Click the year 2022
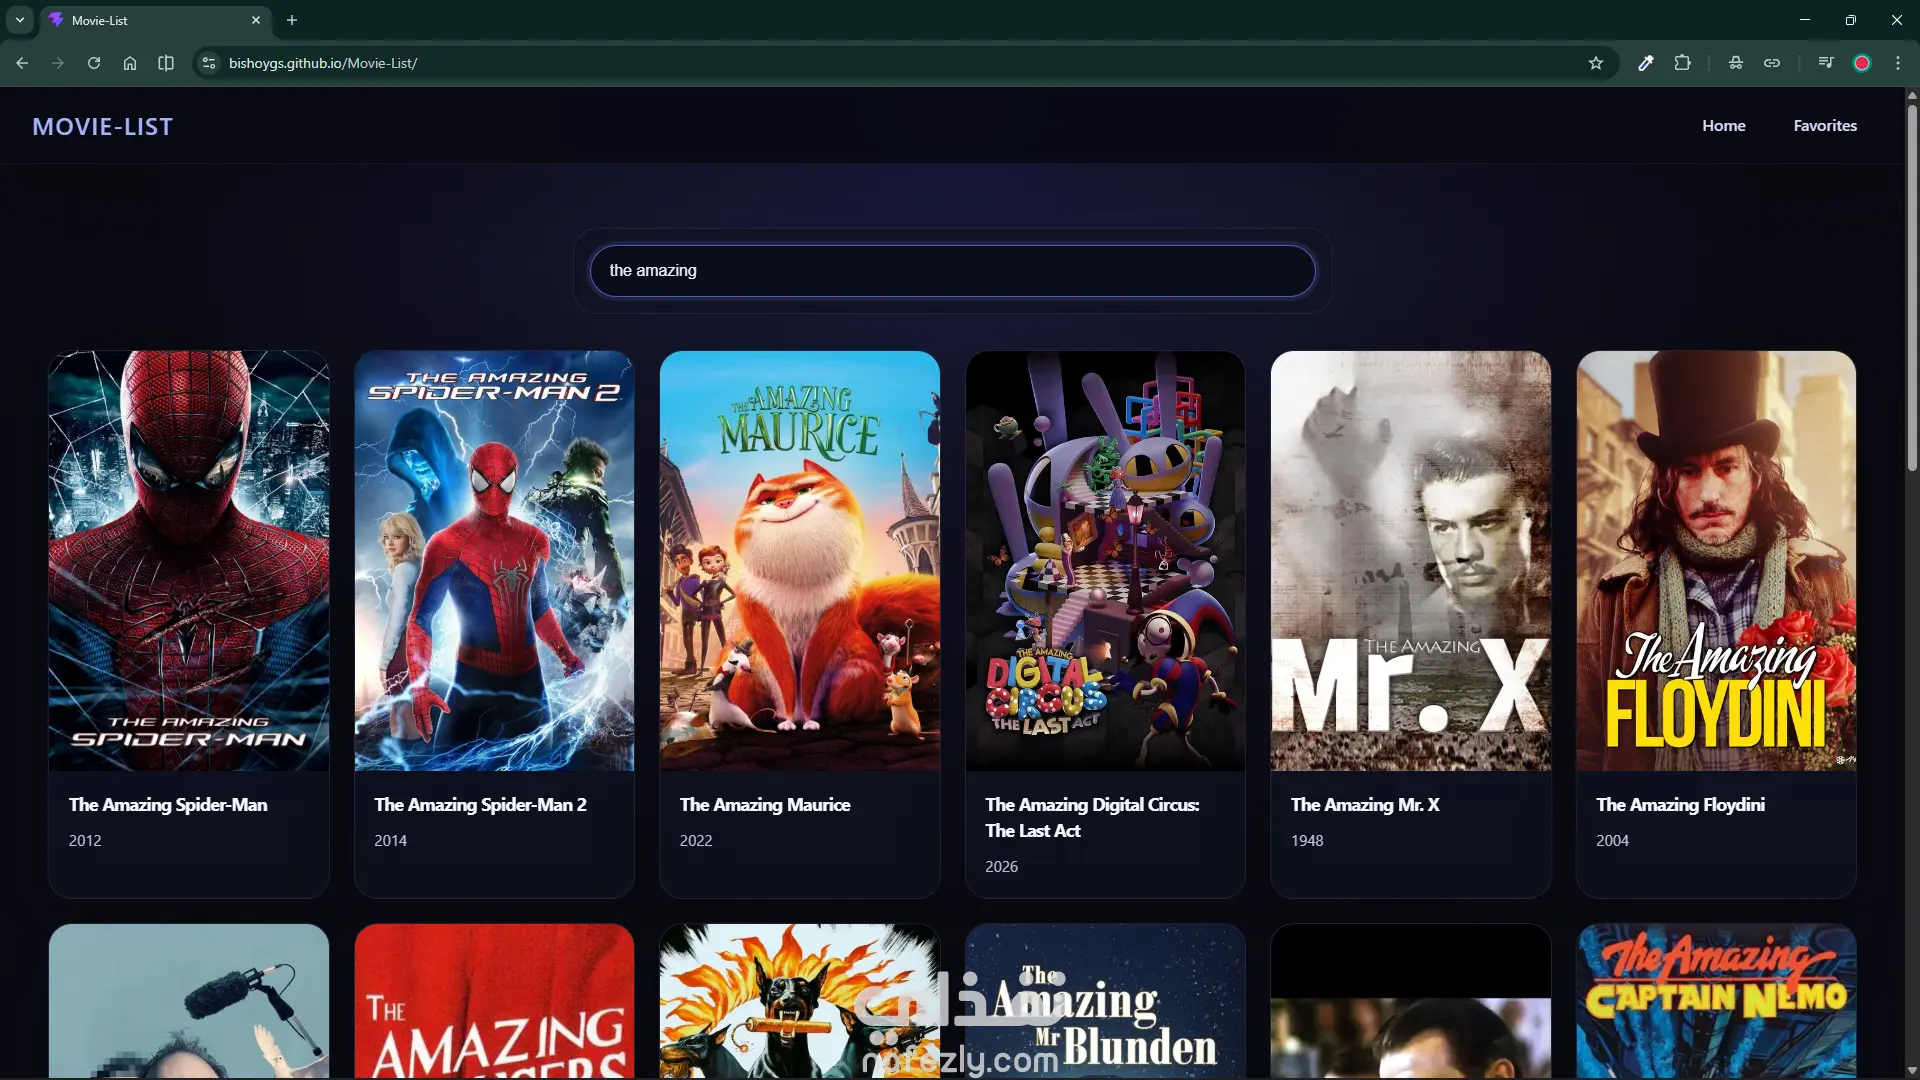Screen dimensions: 1920x1080 click(696, 841)
